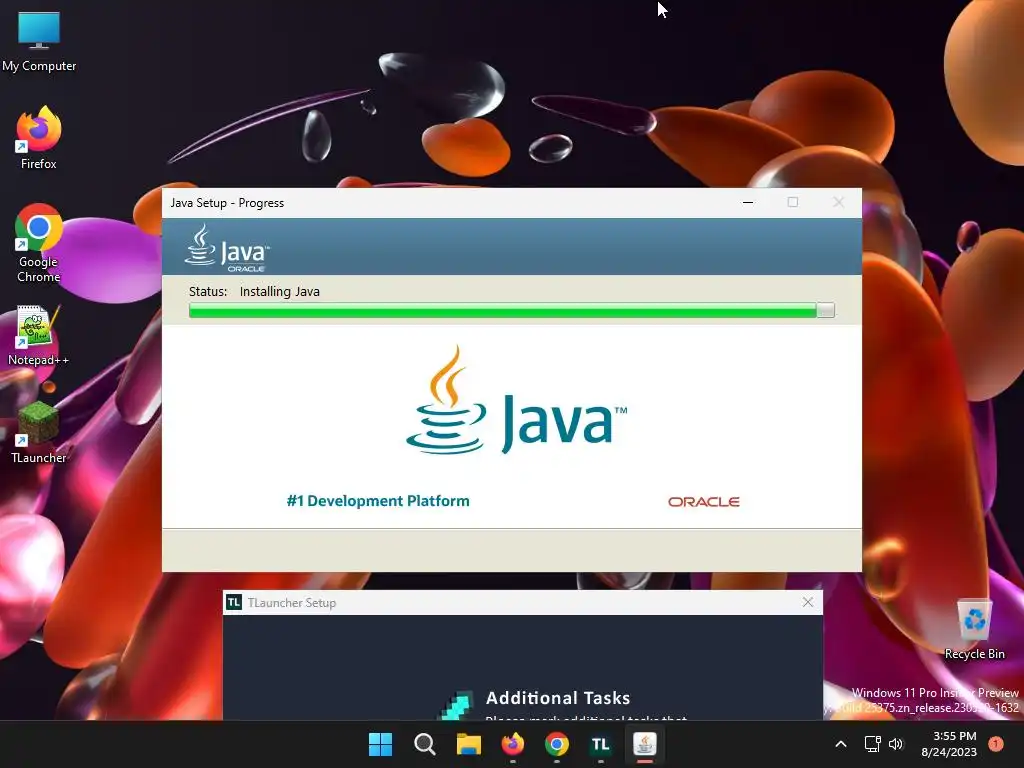Image resolution: width=1024 pixels, height=768 pixels.
Task: Open the notification badge in the tray
Action: (996, 743)
